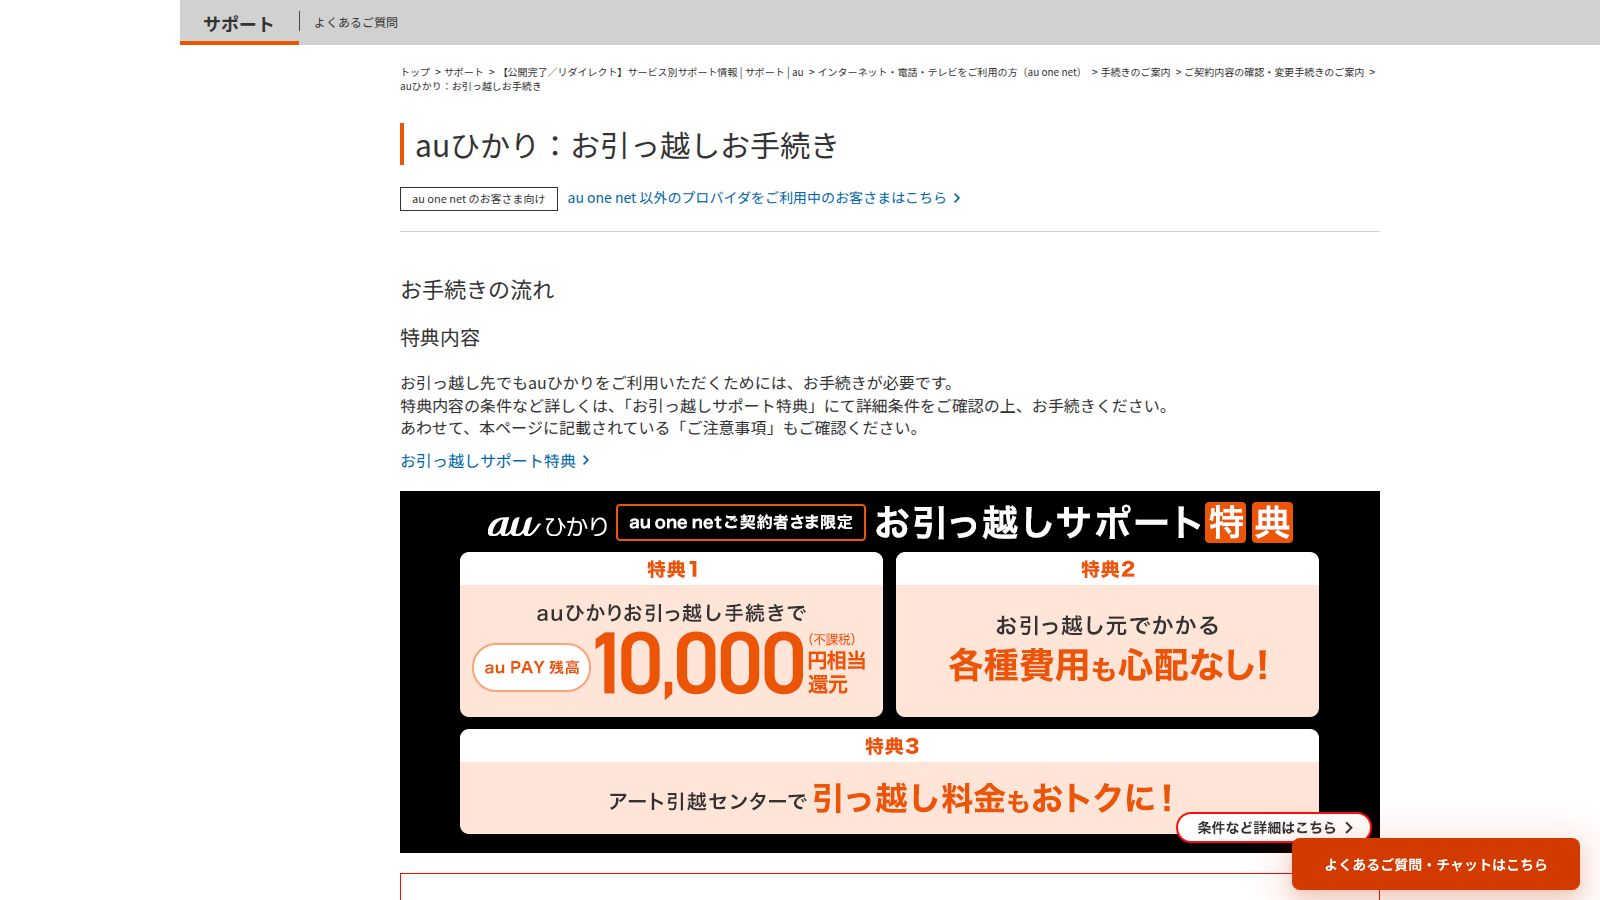The image size is (1600, 900).
Task: Click the 特典1 10,000円相当還元 card
Action: (671, 634)
